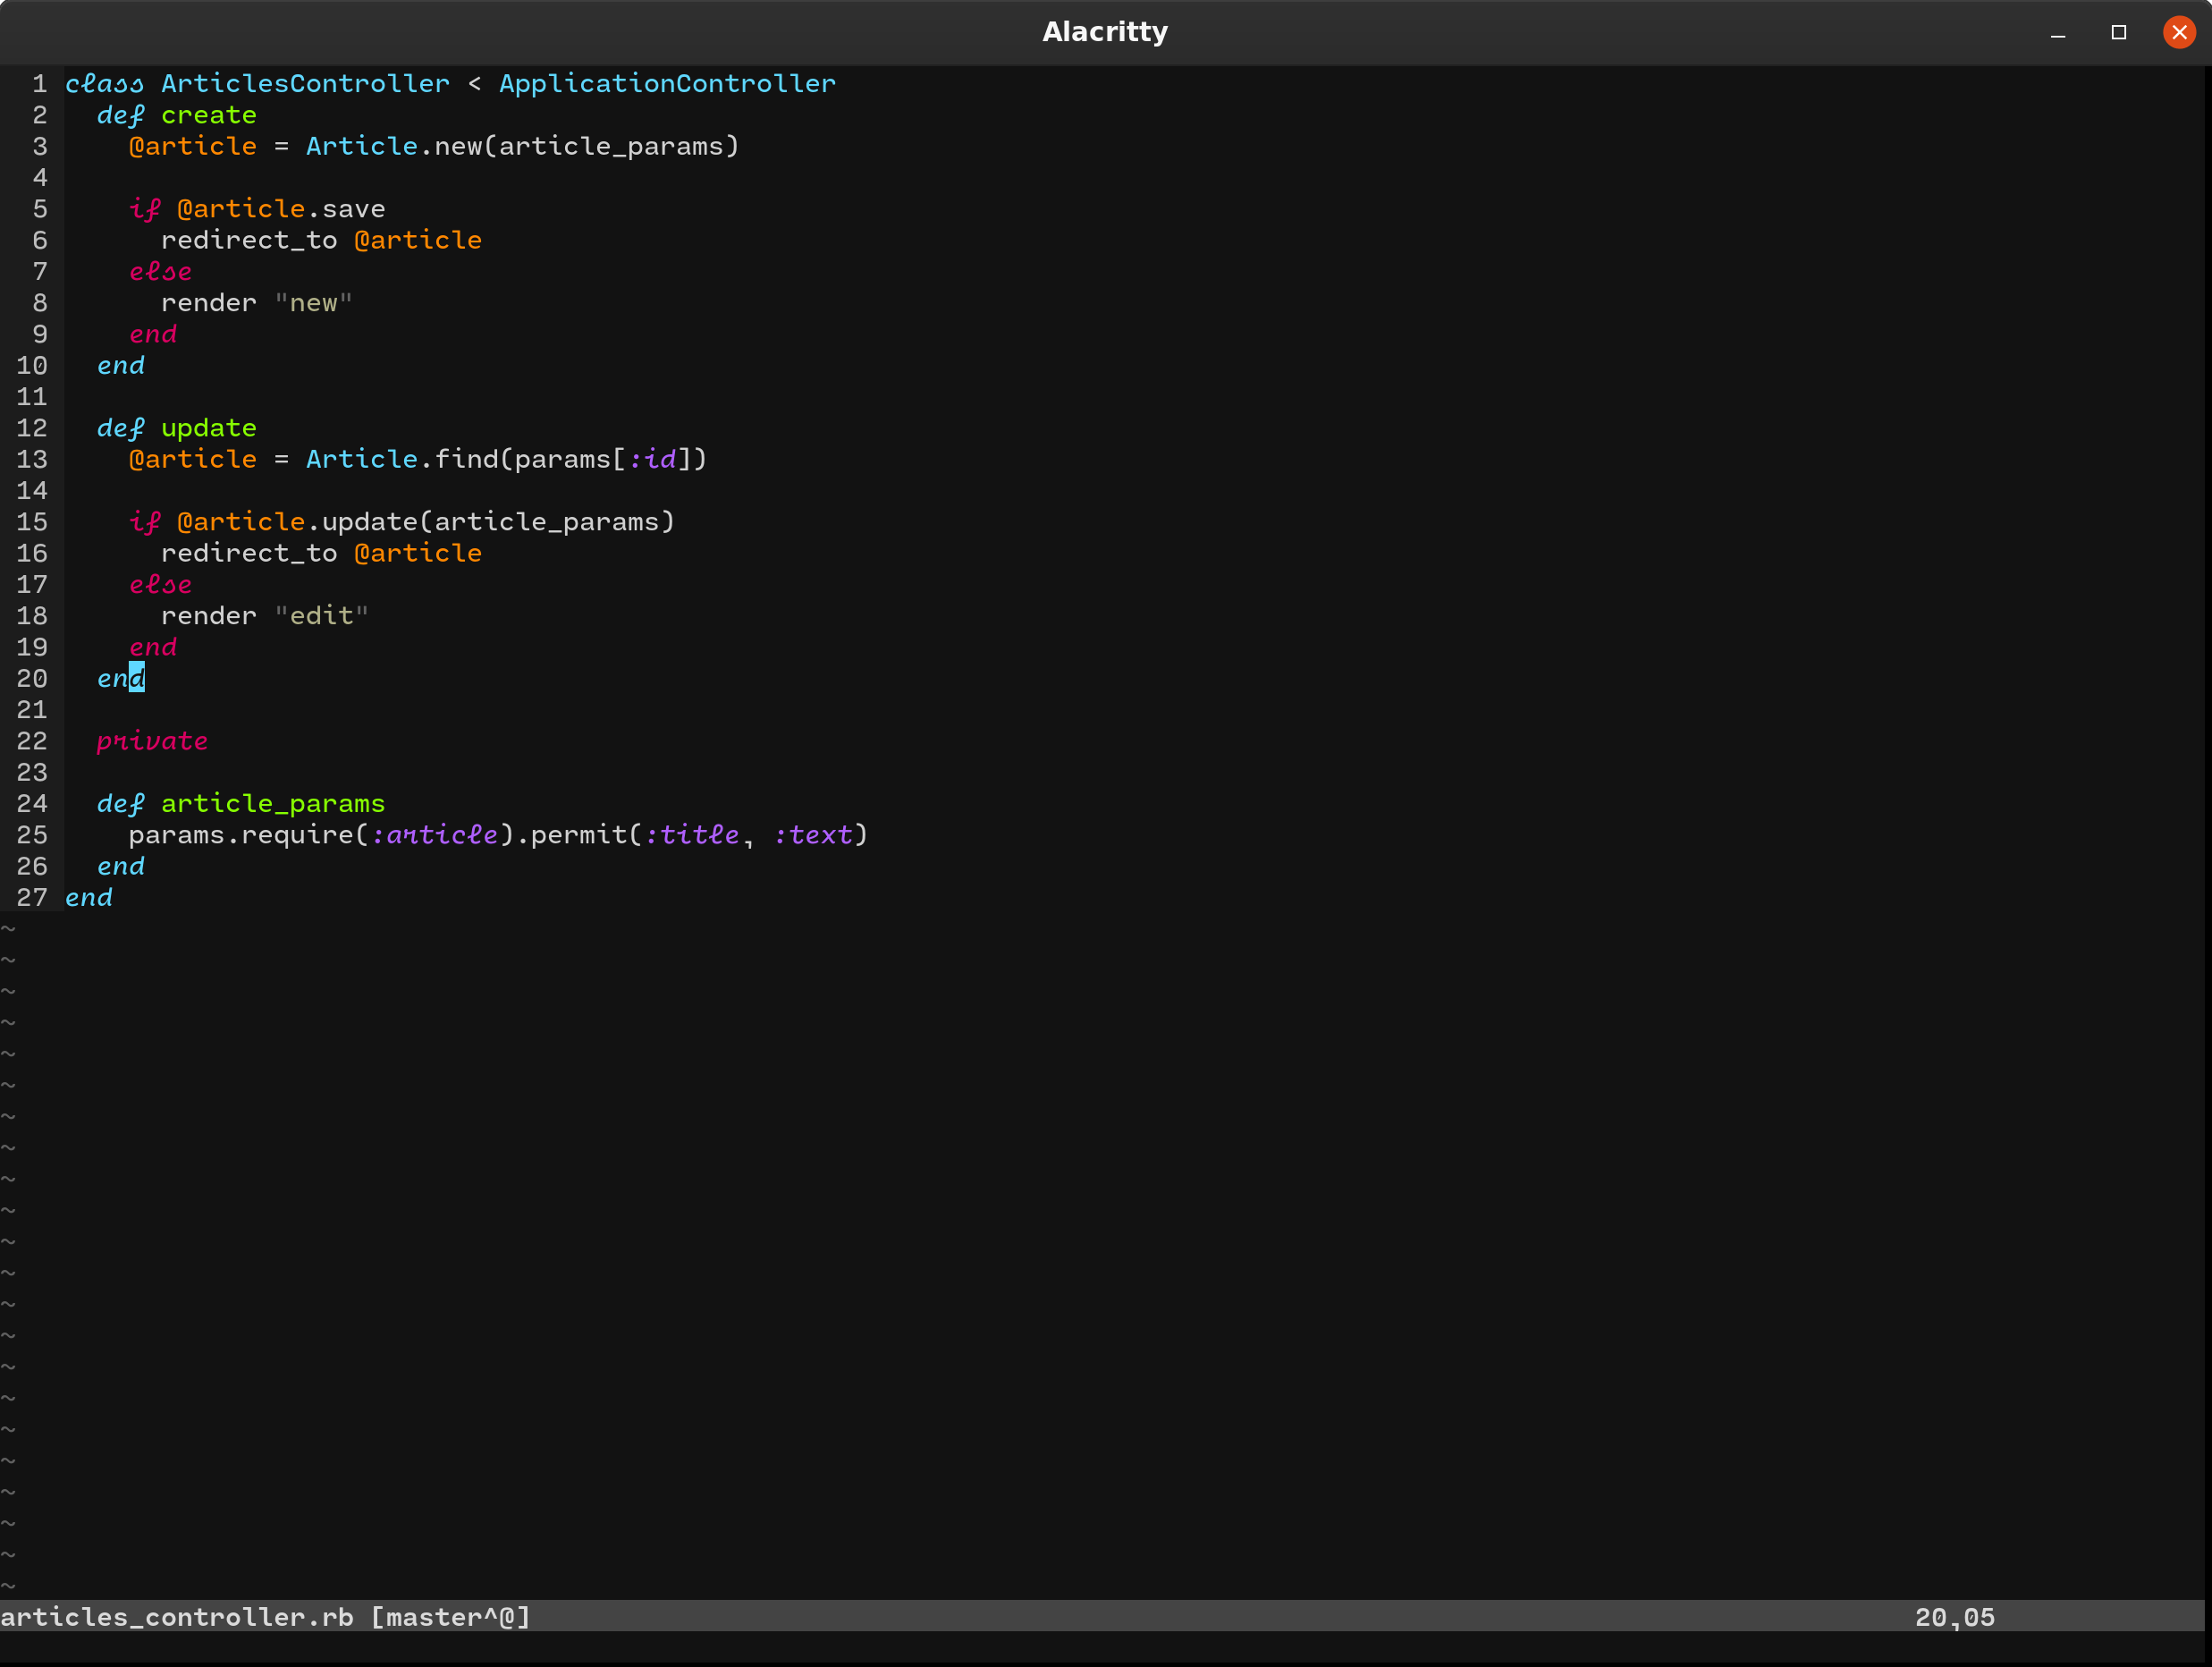
Task: Place cursor on 'create' method name
Action: [x=208, y=115]
